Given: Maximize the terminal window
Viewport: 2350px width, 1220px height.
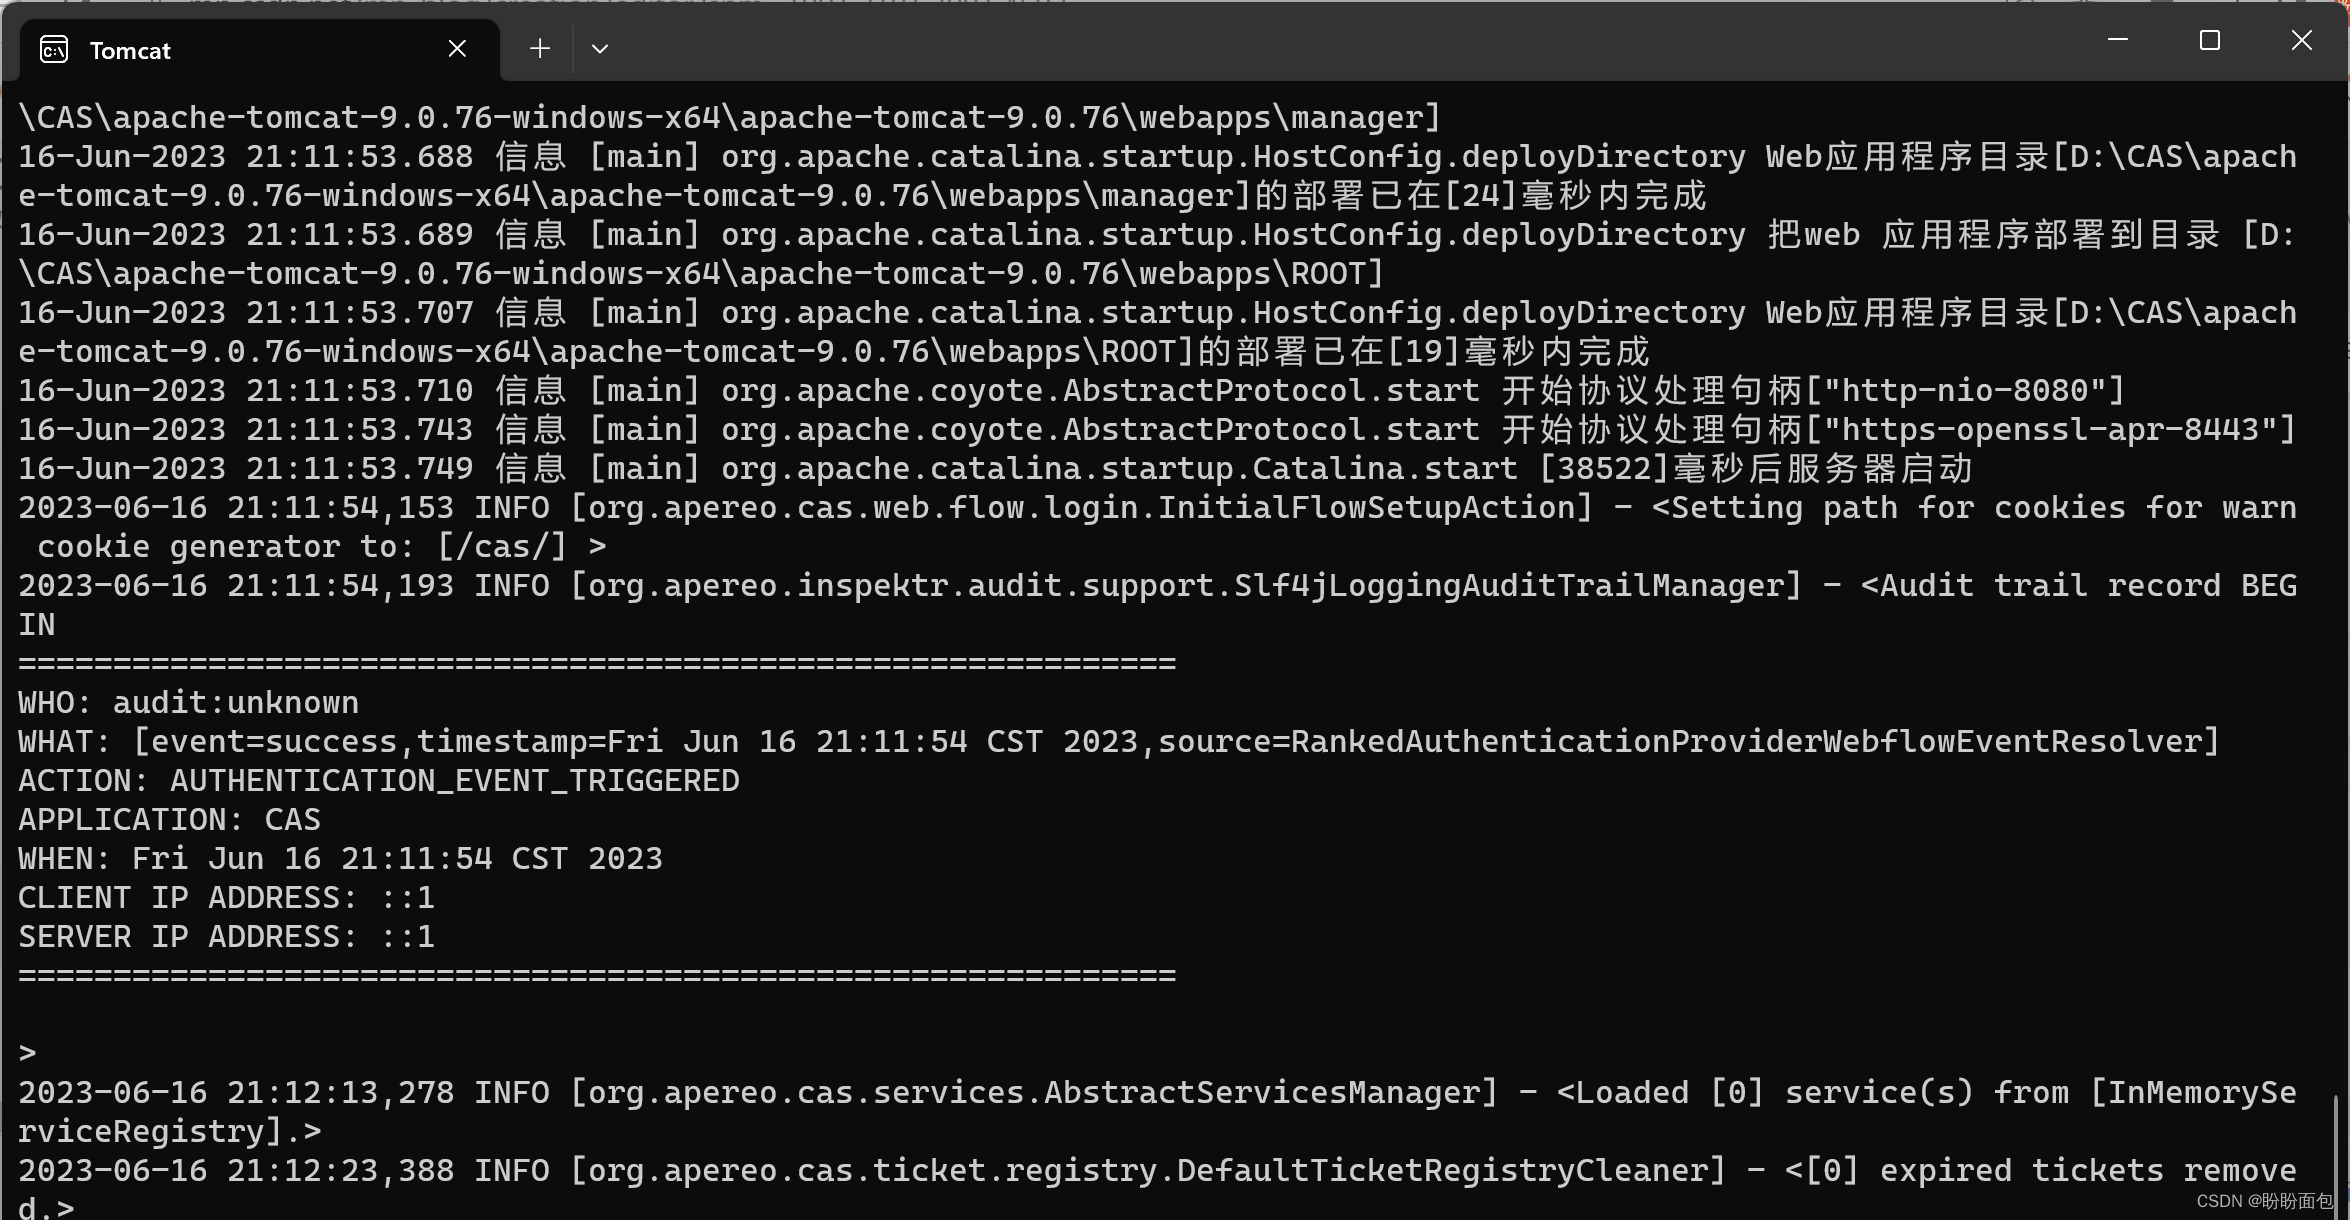Looking at the screenshot, I should coord(2209,40).
